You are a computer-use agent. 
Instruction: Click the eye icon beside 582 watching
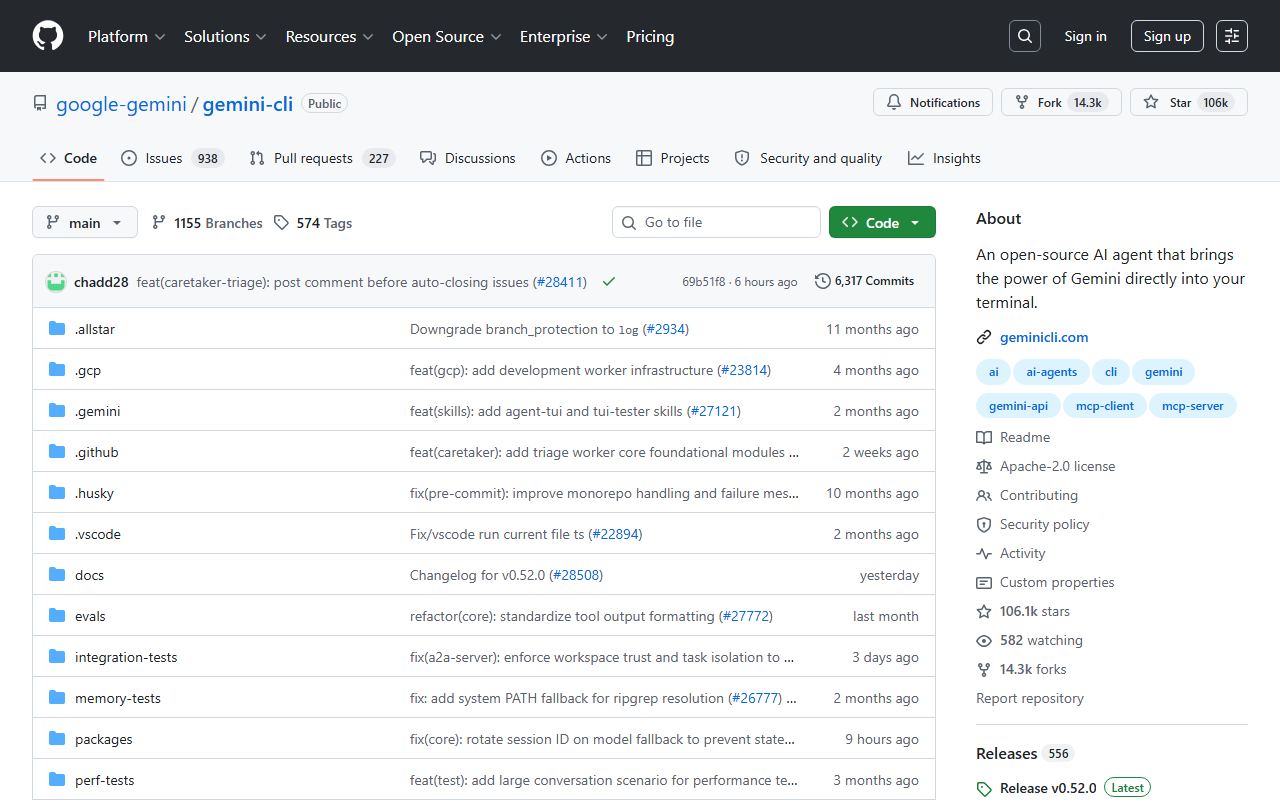984,640
